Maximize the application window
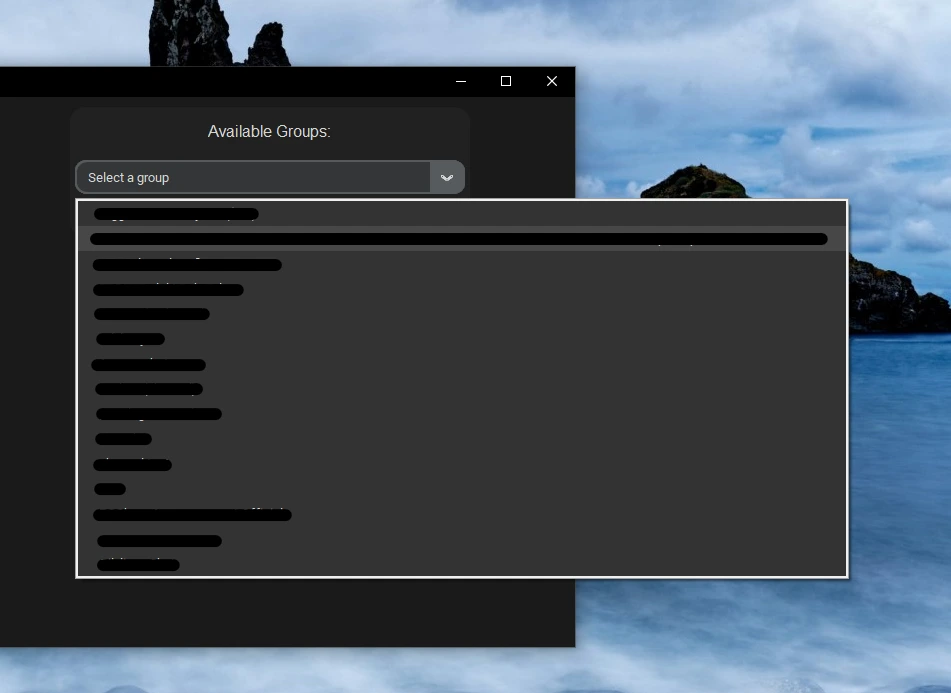This screenshot has height=693, width=951. (506, 82)
